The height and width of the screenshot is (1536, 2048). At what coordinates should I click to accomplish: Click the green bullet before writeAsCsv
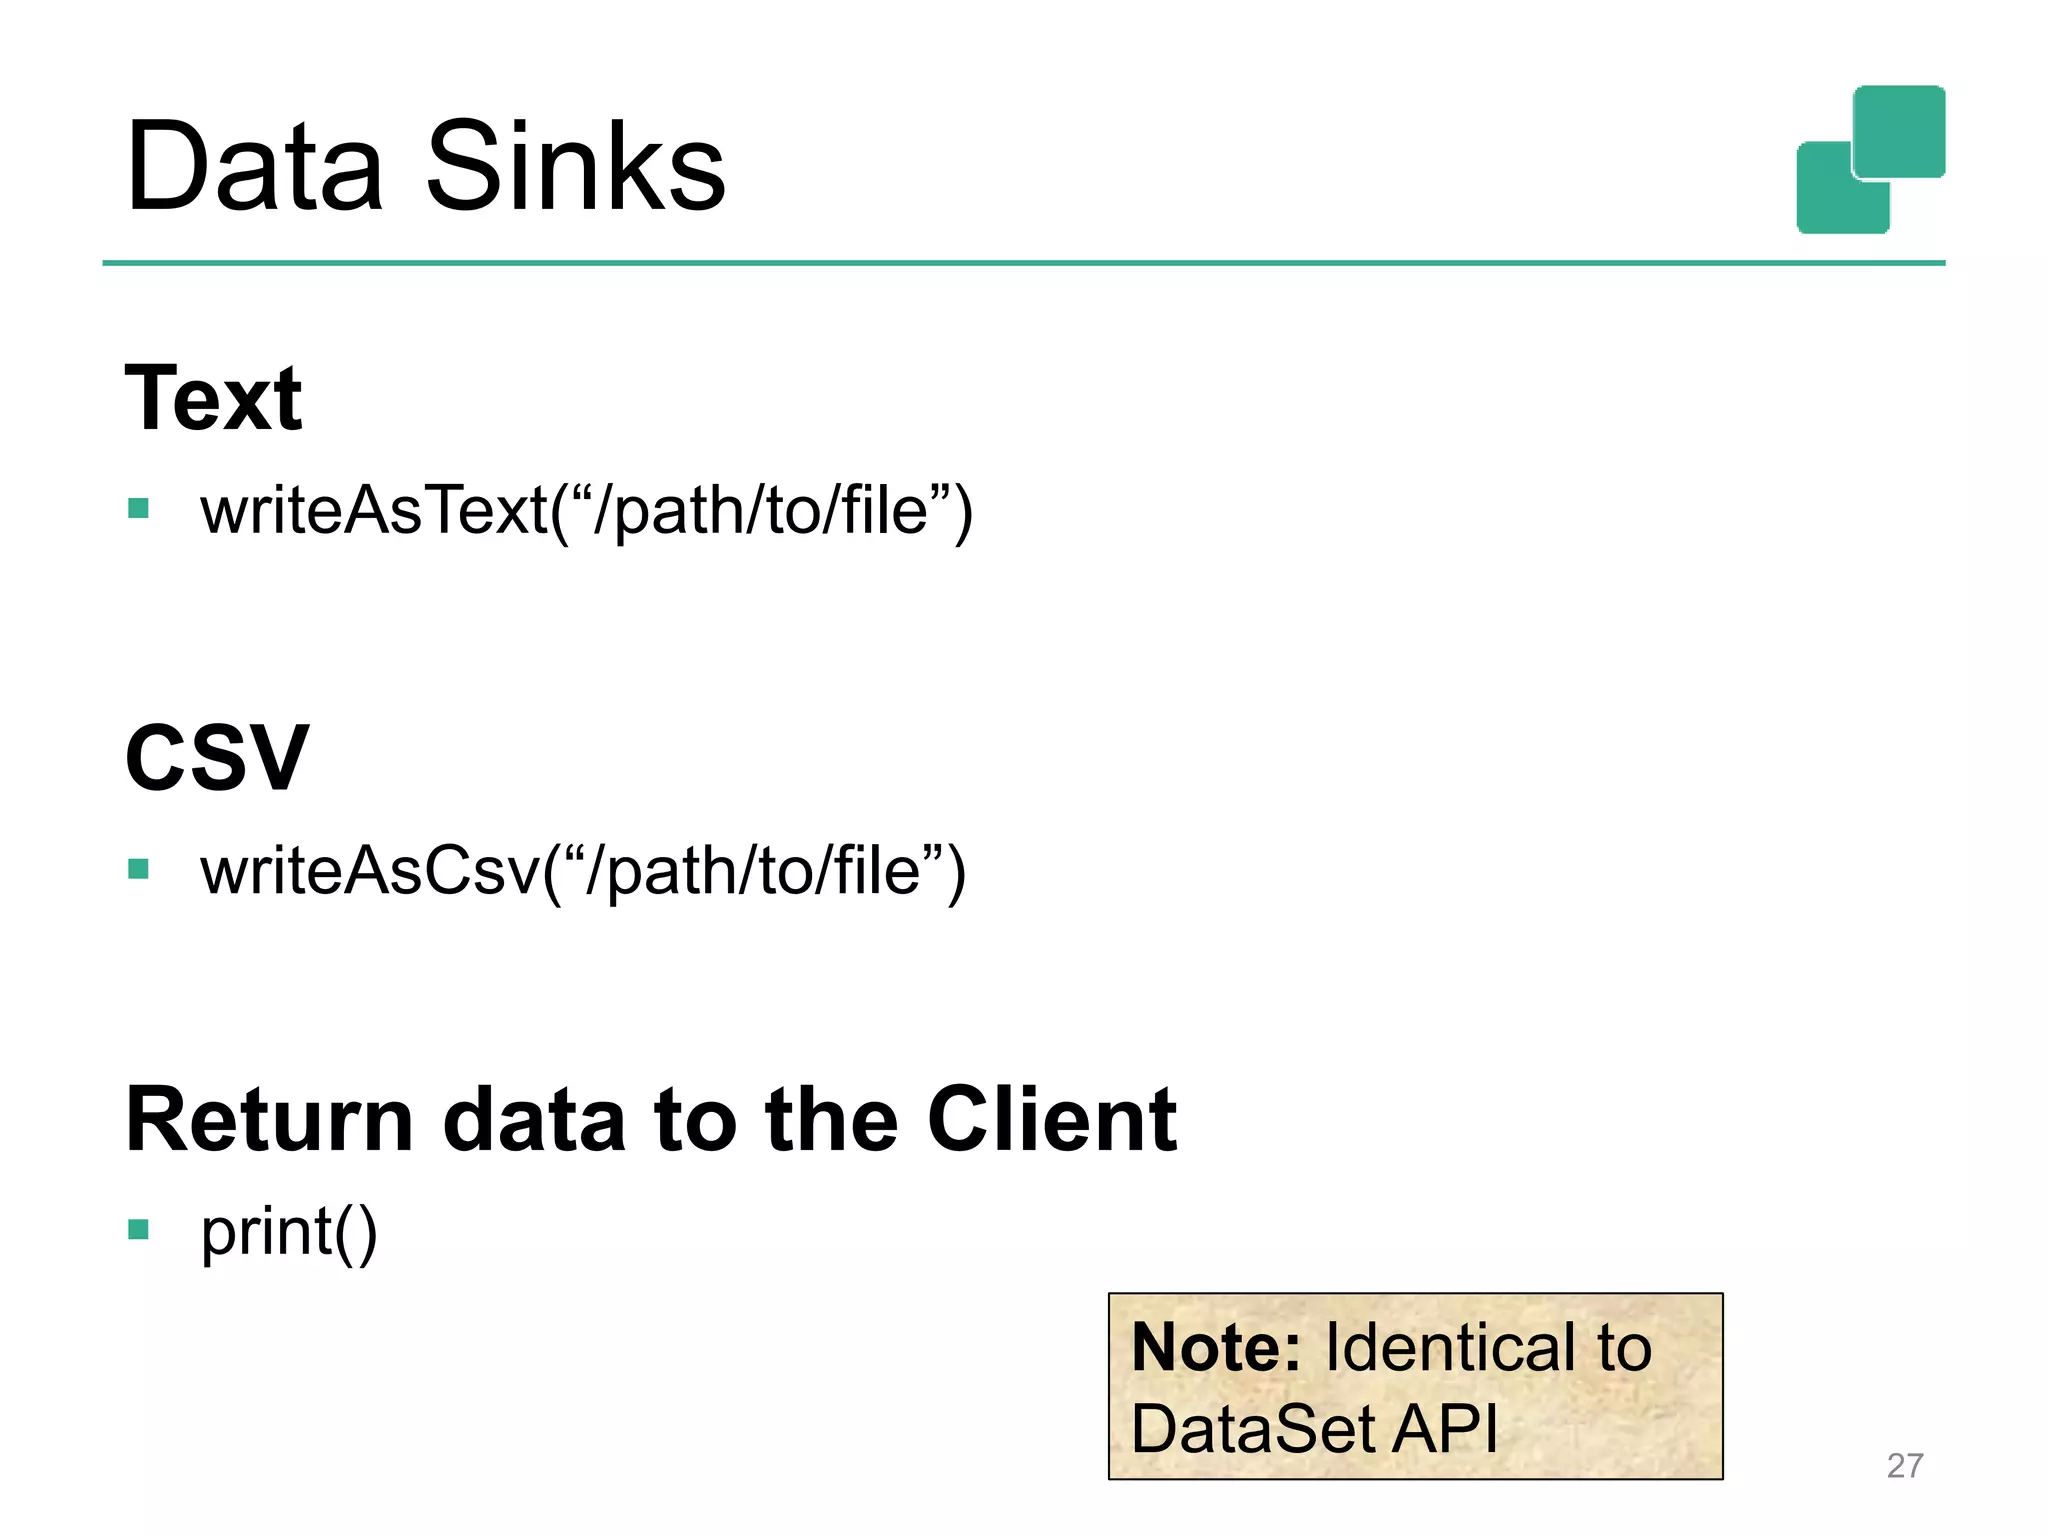click(x=138, y=868)
